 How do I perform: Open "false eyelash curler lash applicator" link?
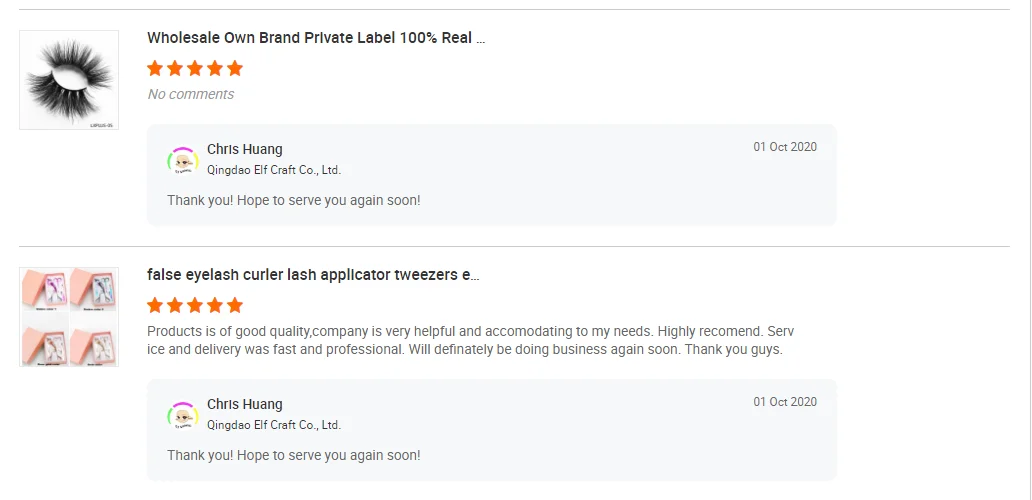313,275
